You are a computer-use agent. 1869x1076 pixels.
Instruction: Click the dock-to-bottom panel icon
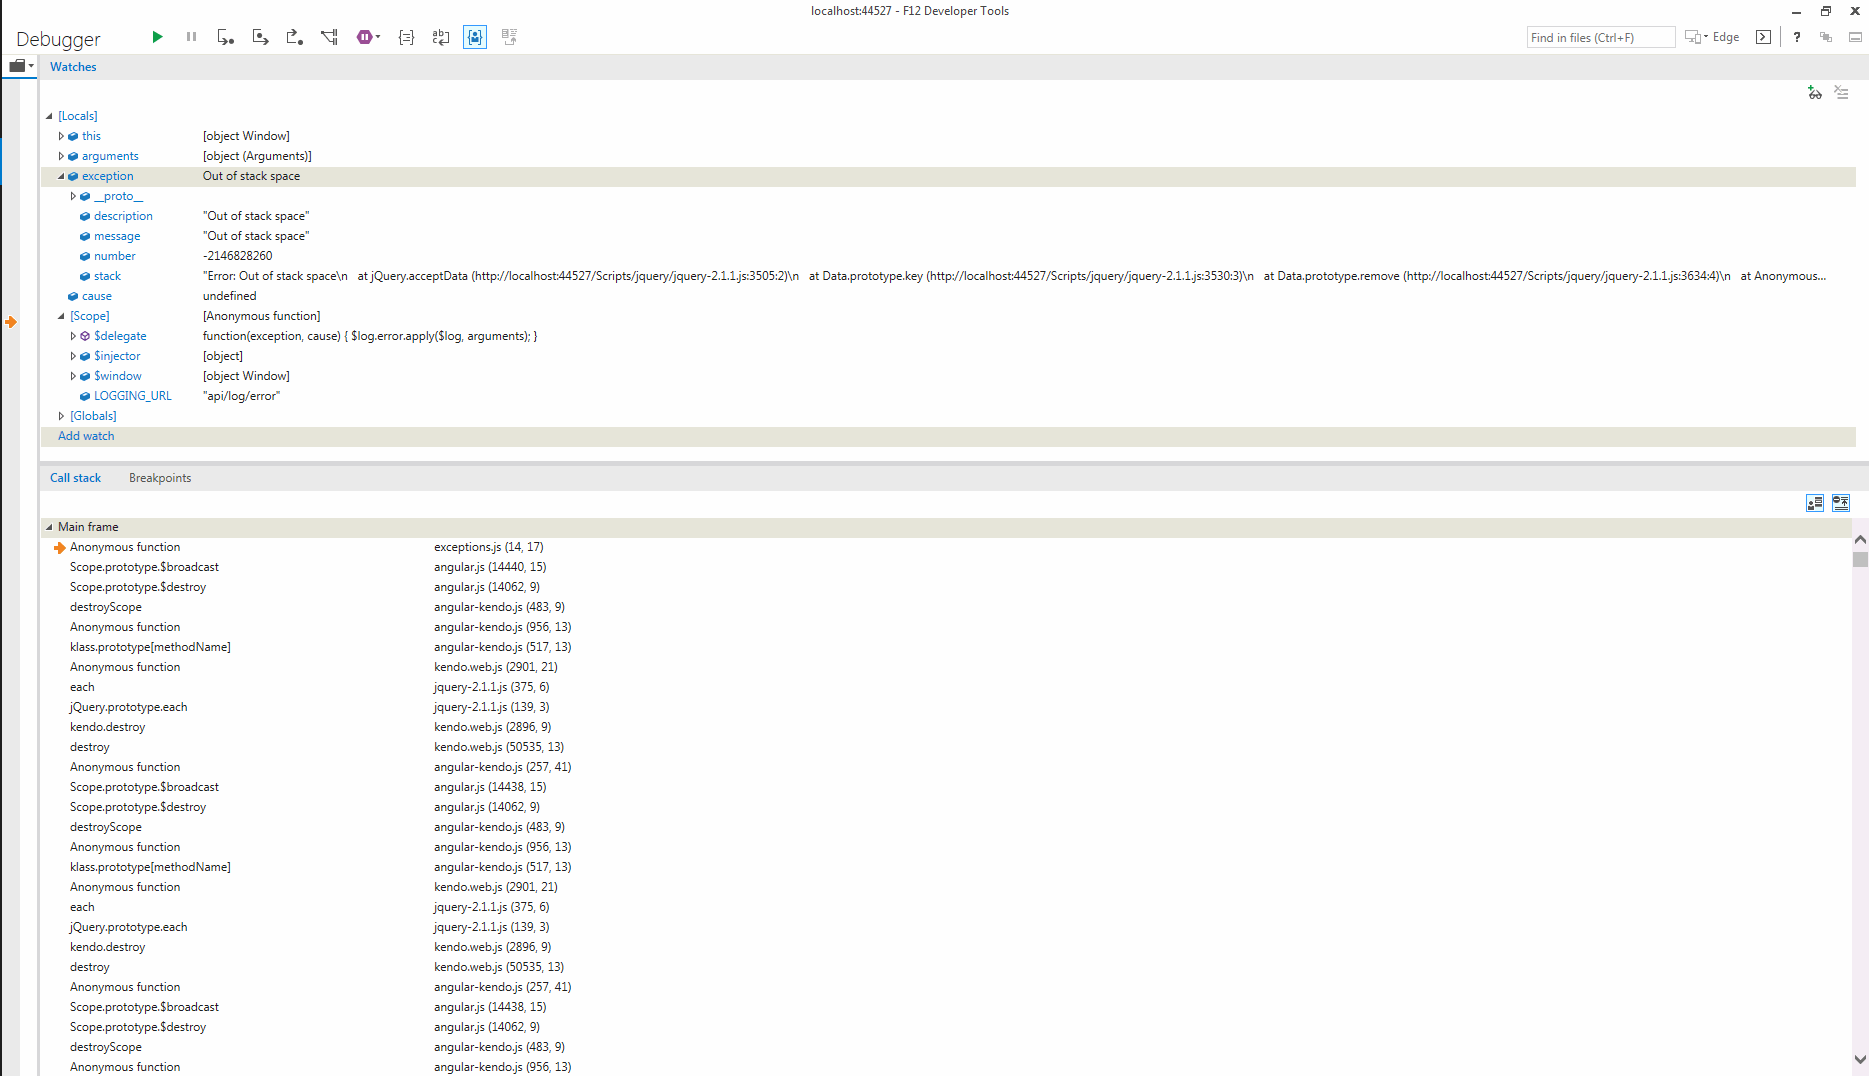click(1855, 37)
